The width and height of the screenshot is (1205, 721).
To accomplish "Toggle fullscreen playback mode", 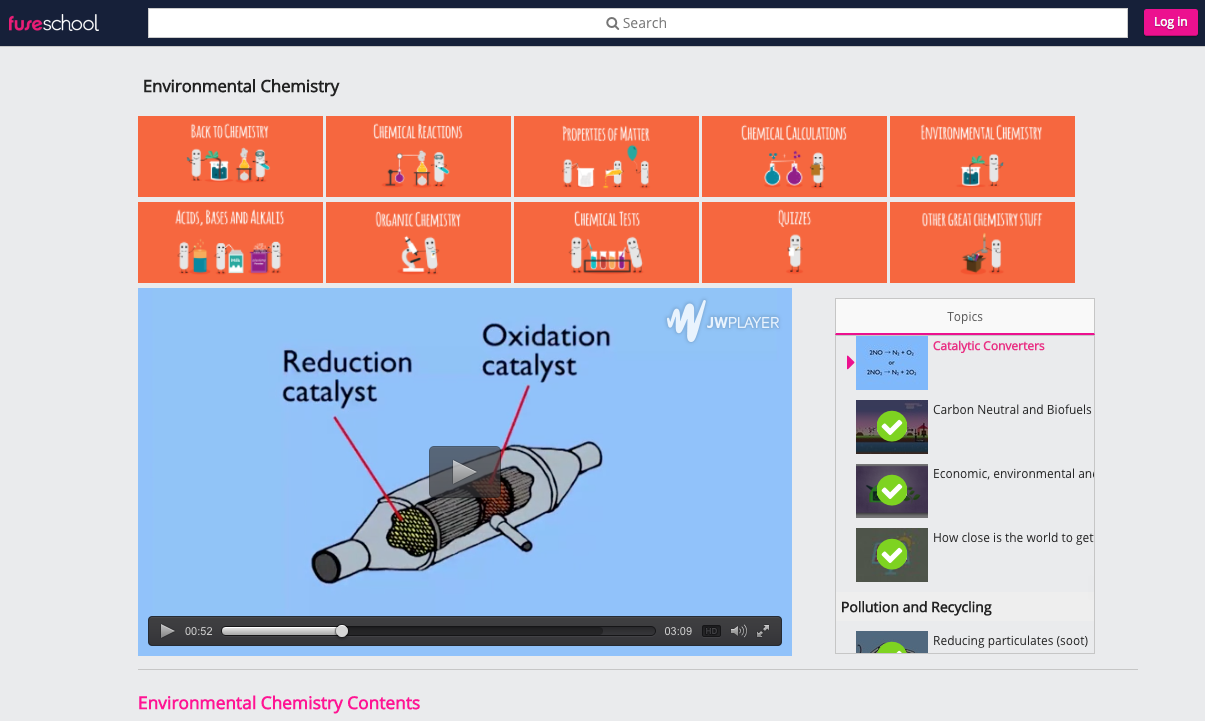I will tap(763, 630).
